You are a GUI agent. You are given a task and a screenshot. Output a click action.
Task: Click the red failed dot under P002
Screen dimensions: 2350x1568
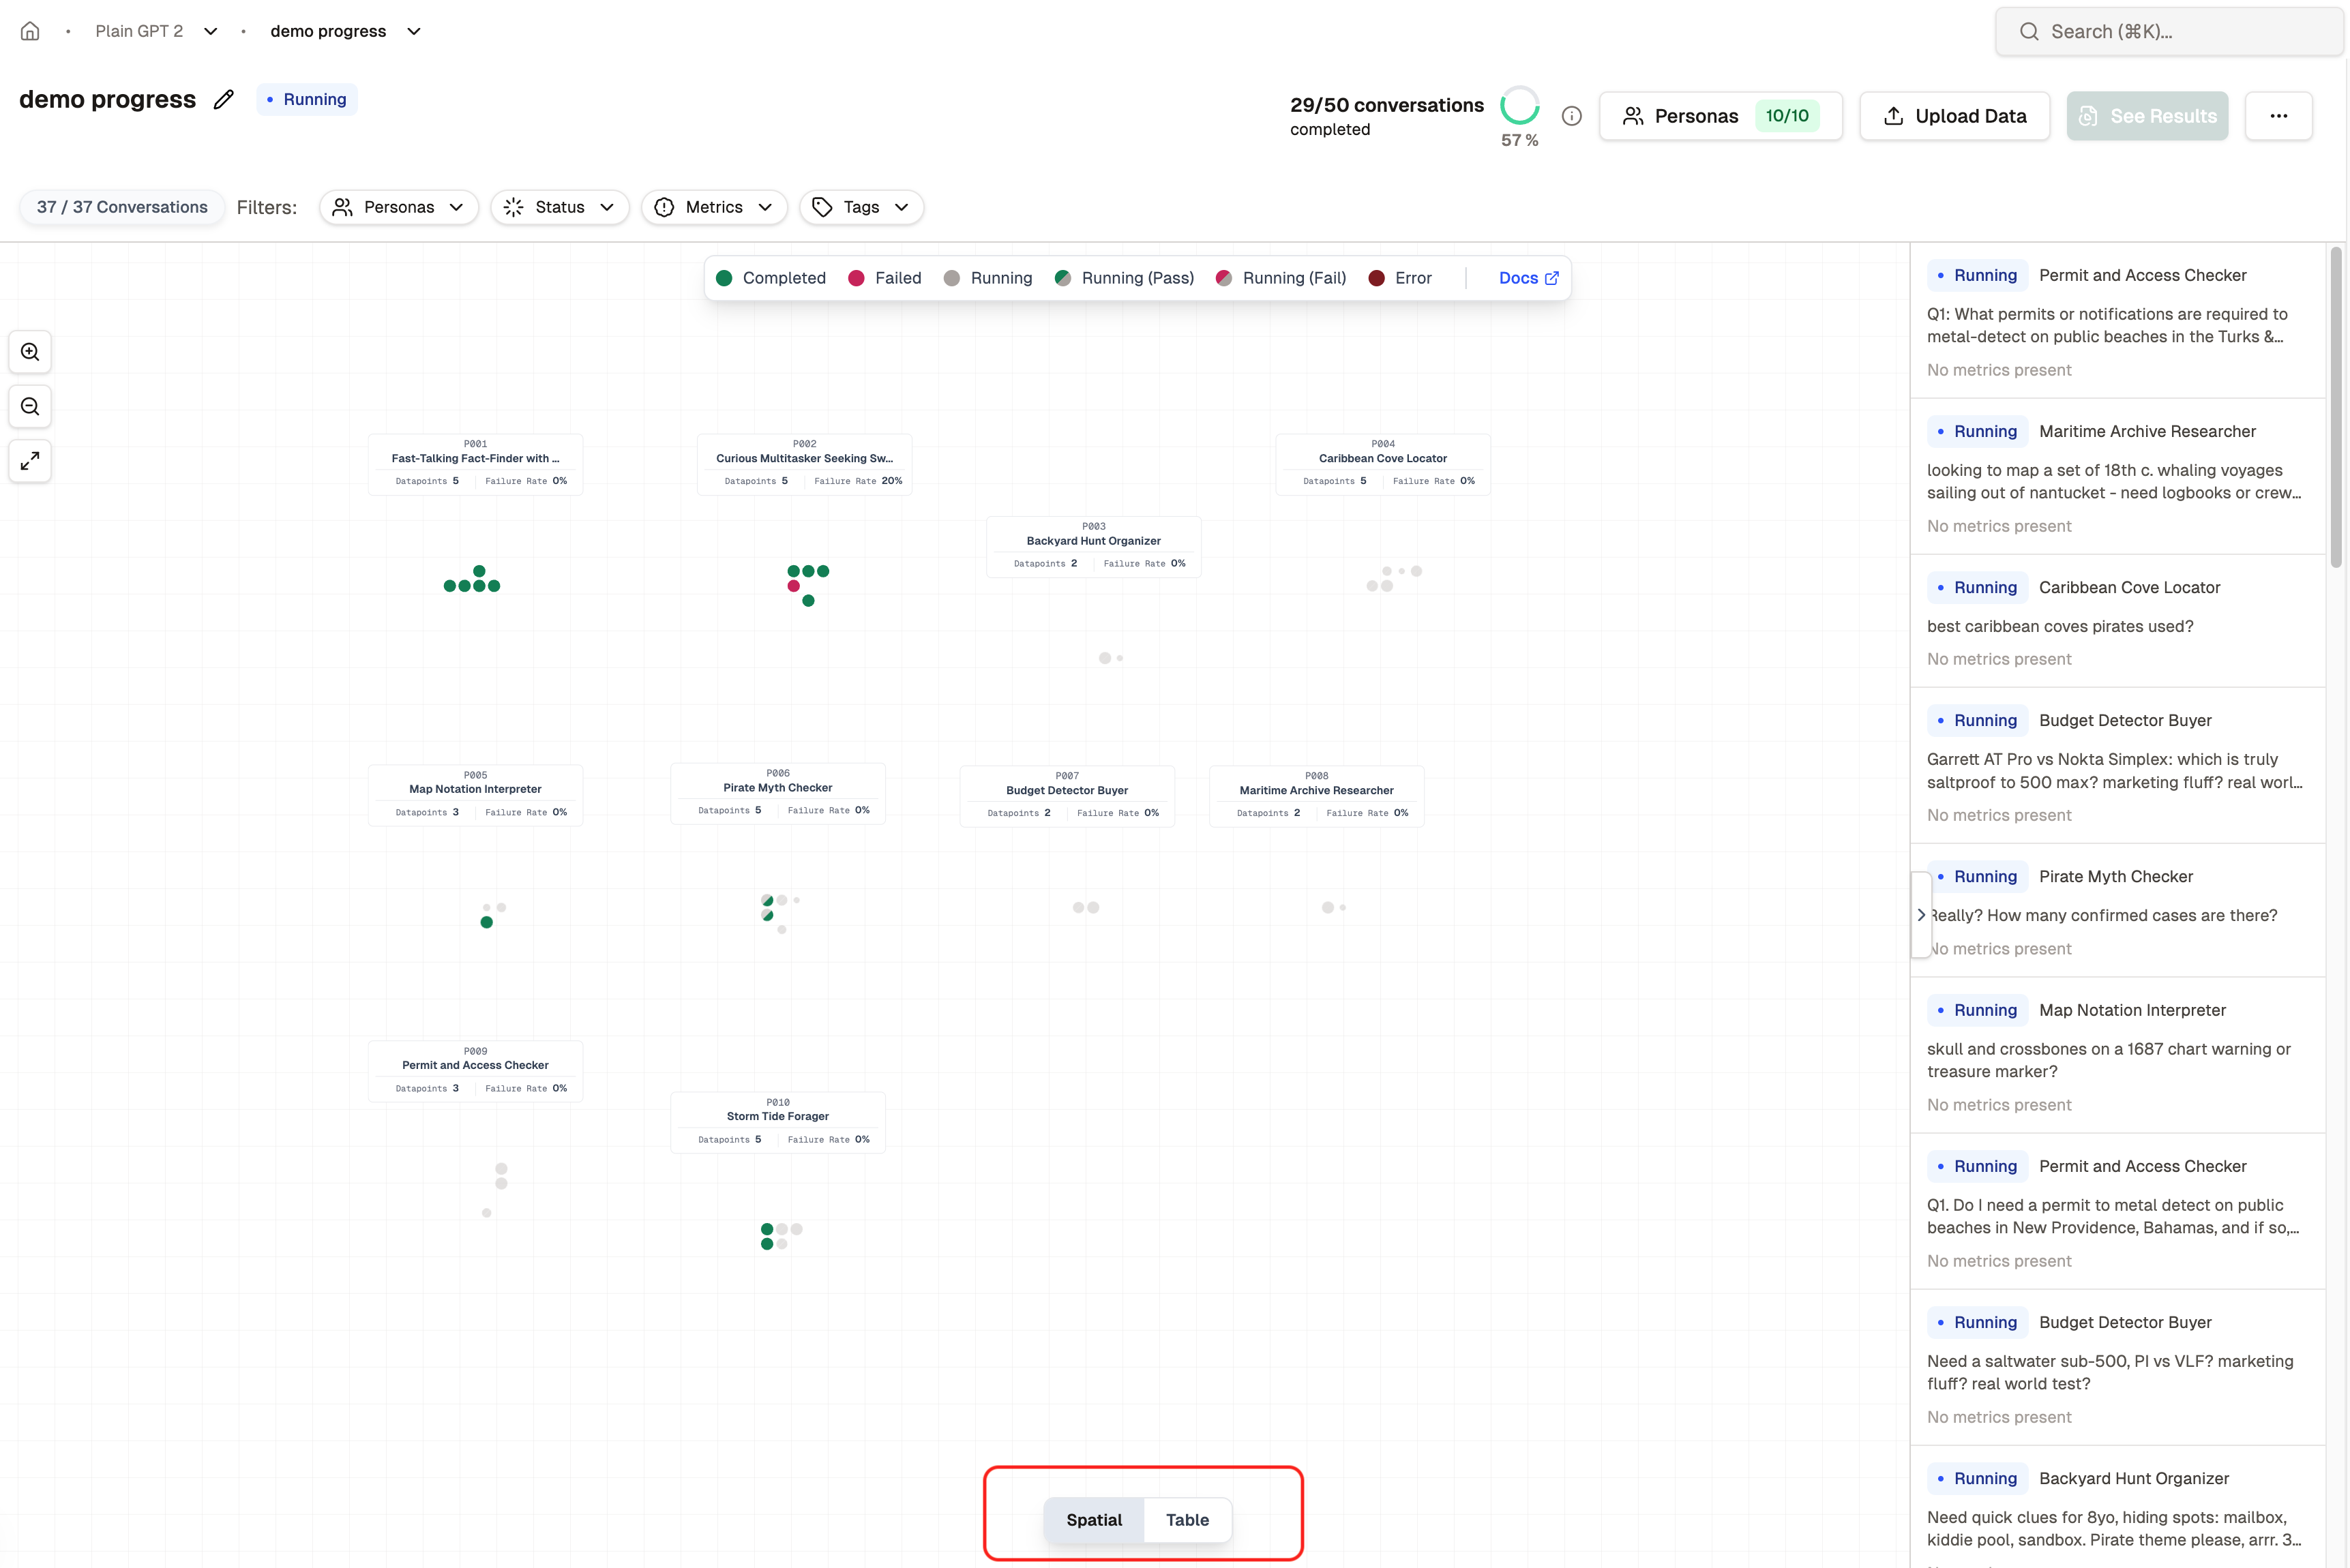pyautogui.click(x=793, y=586)
